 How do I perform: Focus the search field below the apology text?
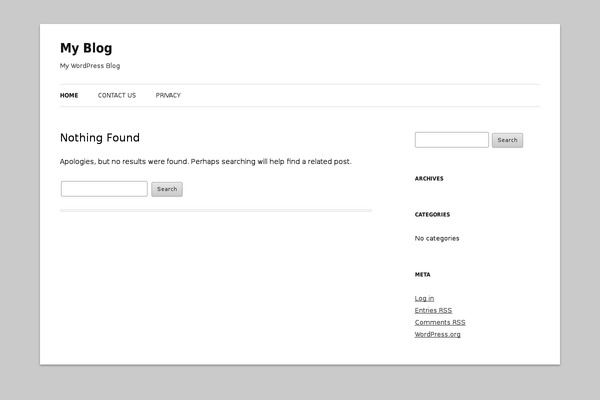(104, 189)
